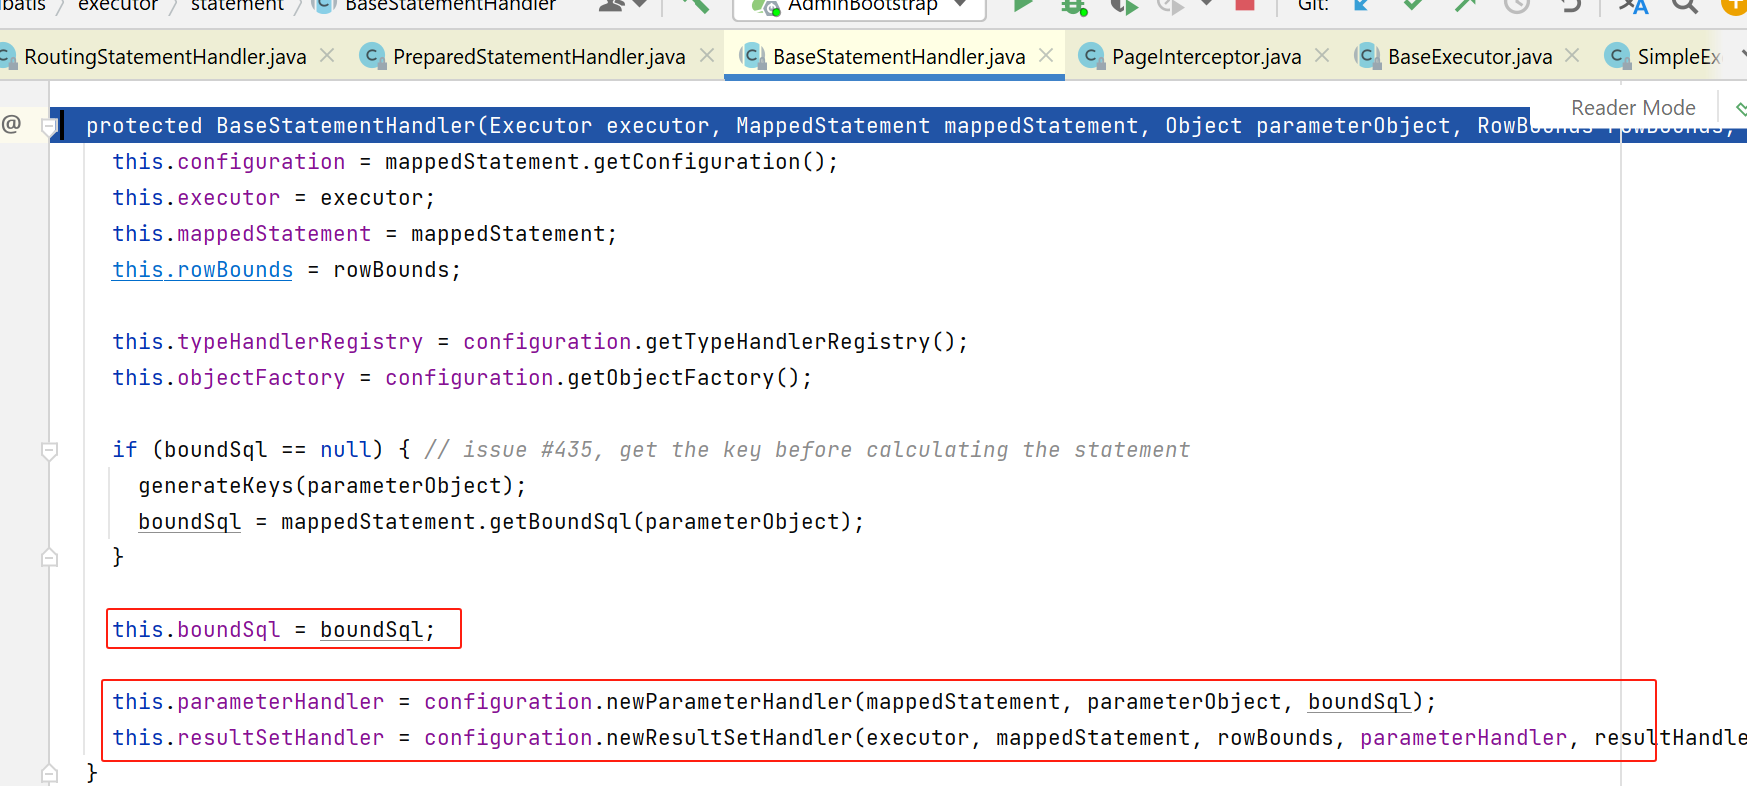Click the constructor signature line
Image resolution: width=1747 pixels, height=786 pixels.
point(898,126)
